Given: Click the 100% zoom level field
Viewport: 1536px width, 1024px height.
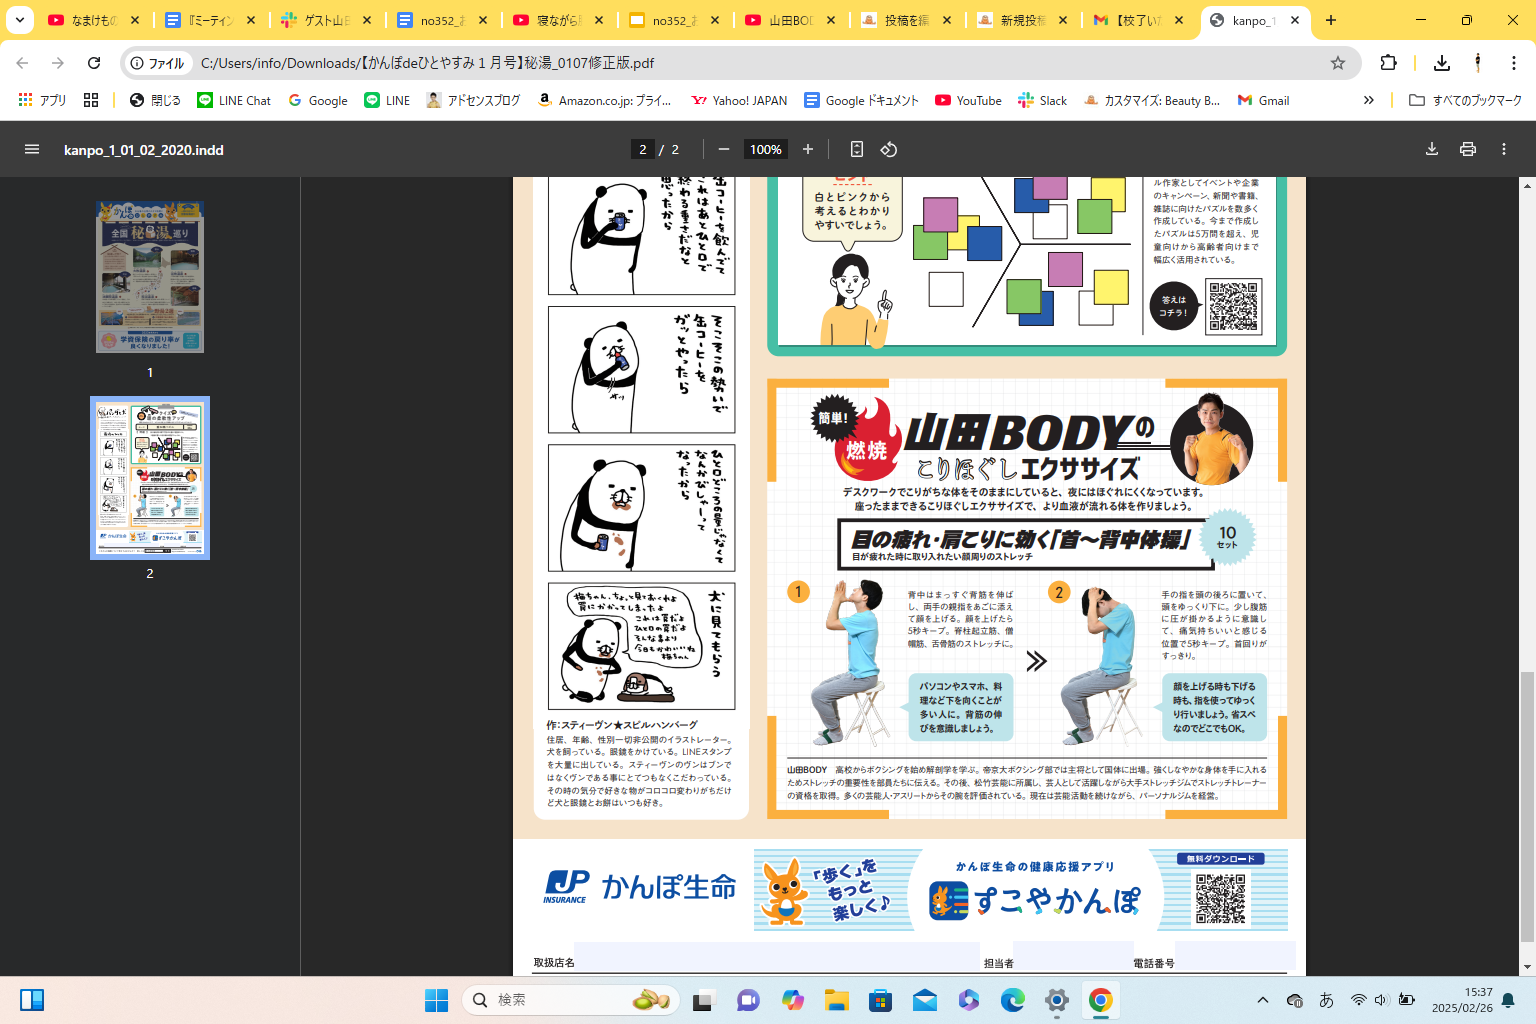Looking at the screenshot, I should pos(766,149).
